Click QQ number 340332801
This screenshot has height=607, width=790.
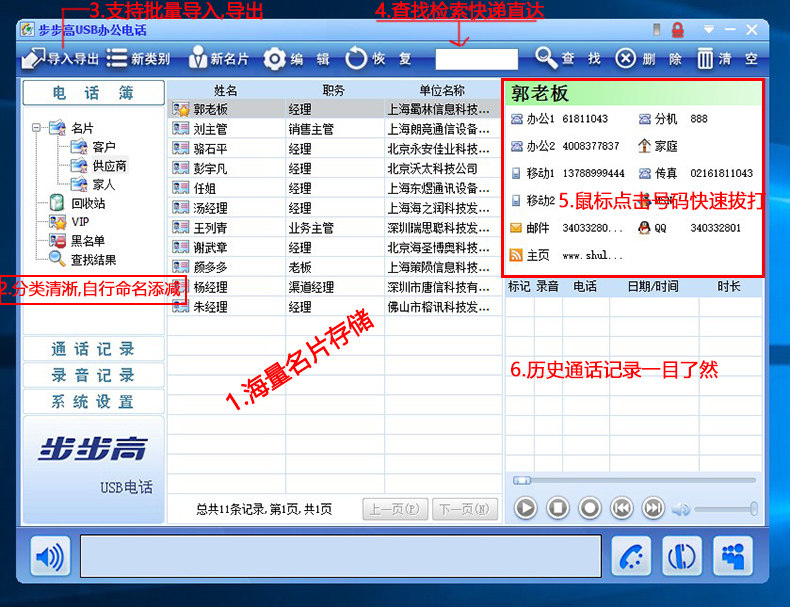715,228
